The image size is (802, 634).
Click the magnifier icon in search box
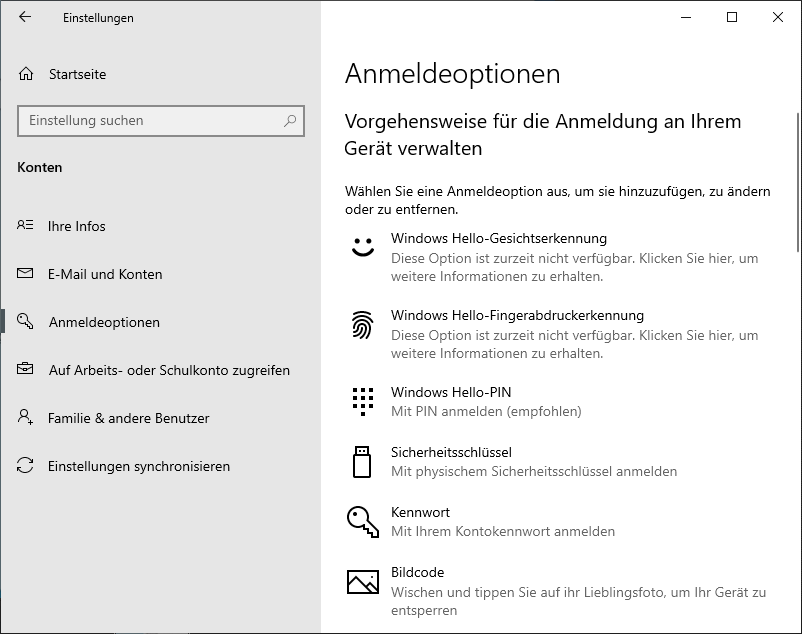click(x=290, y=121)
